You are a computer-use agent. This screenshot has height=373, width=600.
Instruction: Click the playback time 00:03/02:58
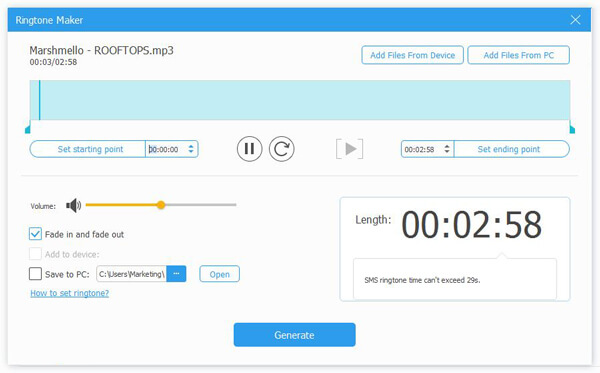[53, 62]
